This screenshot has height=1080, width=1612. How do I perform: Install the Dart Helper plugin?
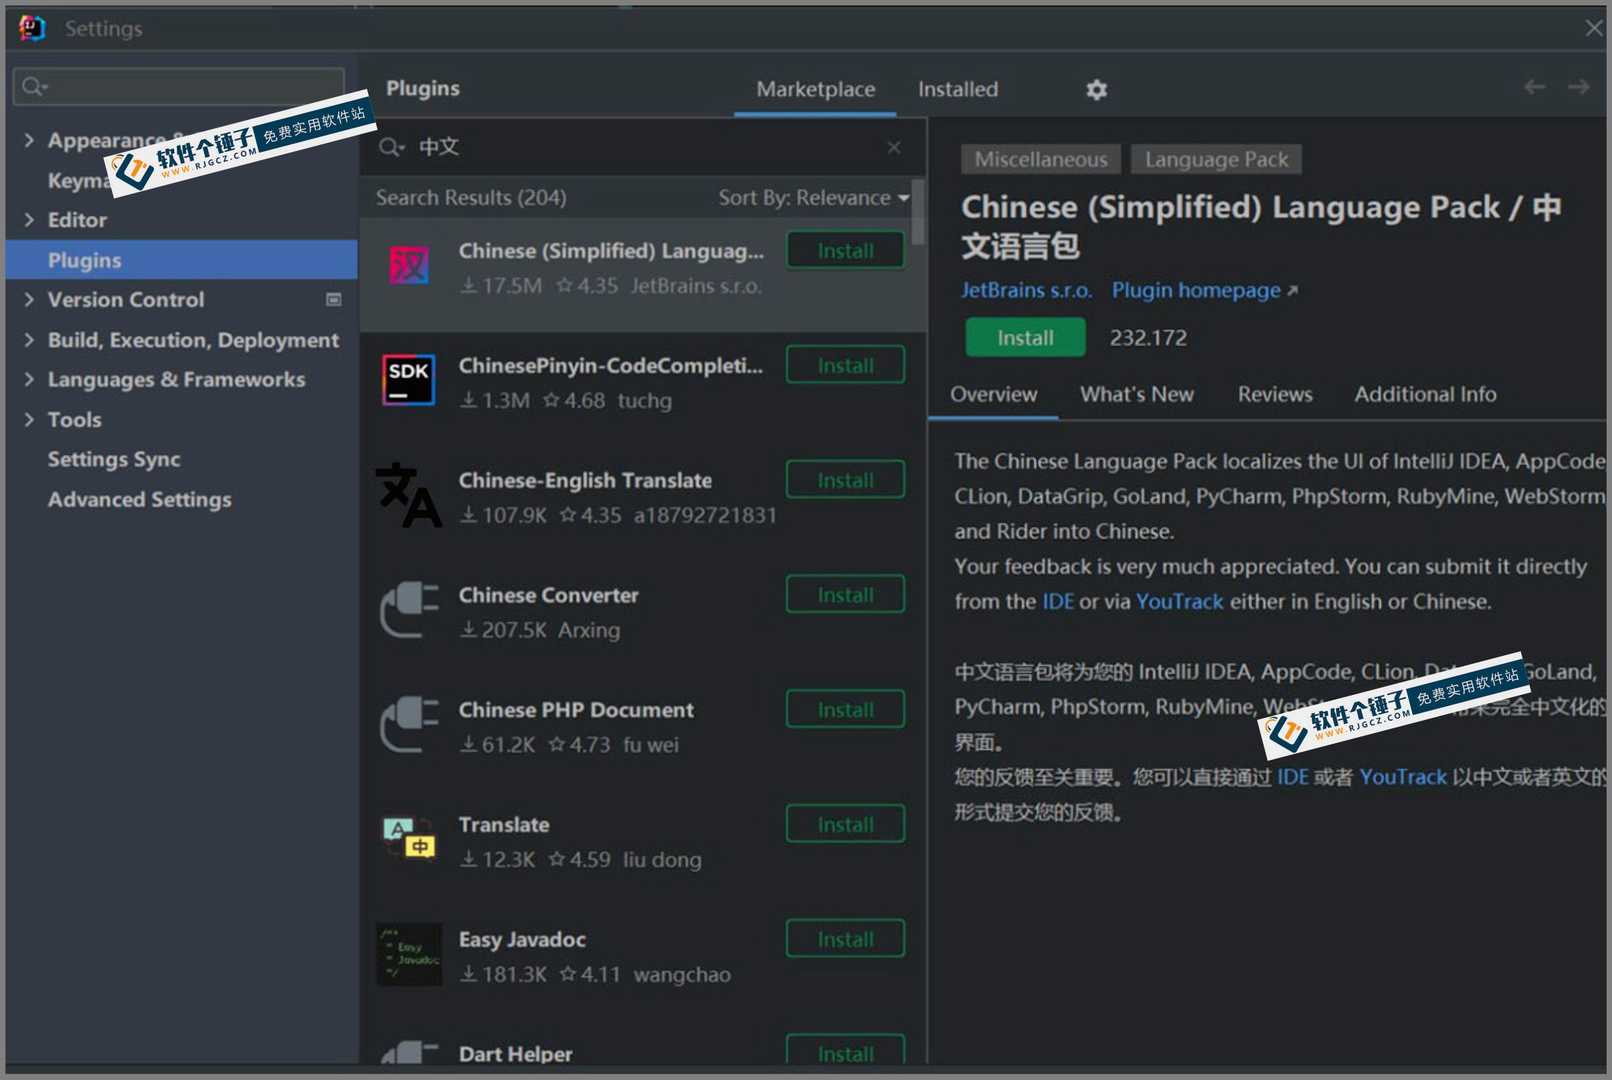tap(845, 1050)
